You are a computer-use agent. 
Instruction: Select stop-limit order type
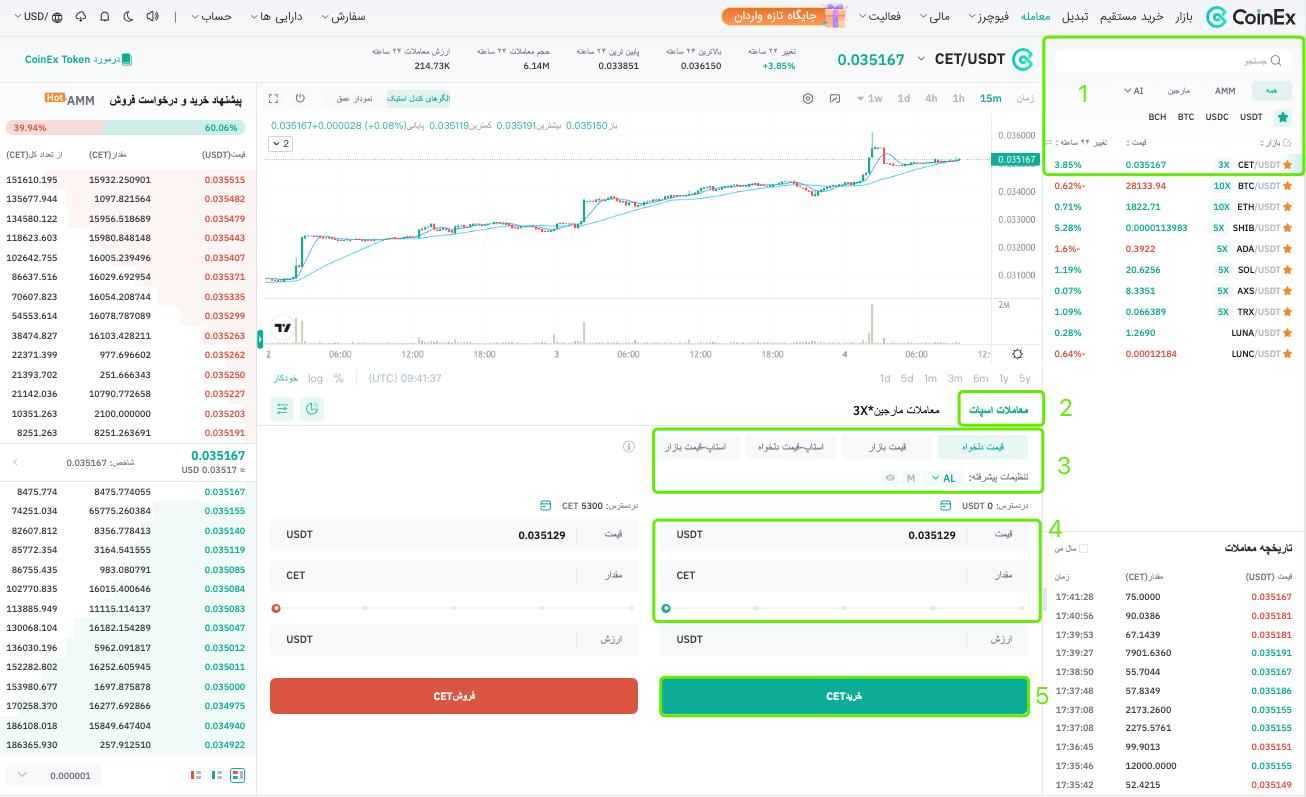click(x=791, y=446)
